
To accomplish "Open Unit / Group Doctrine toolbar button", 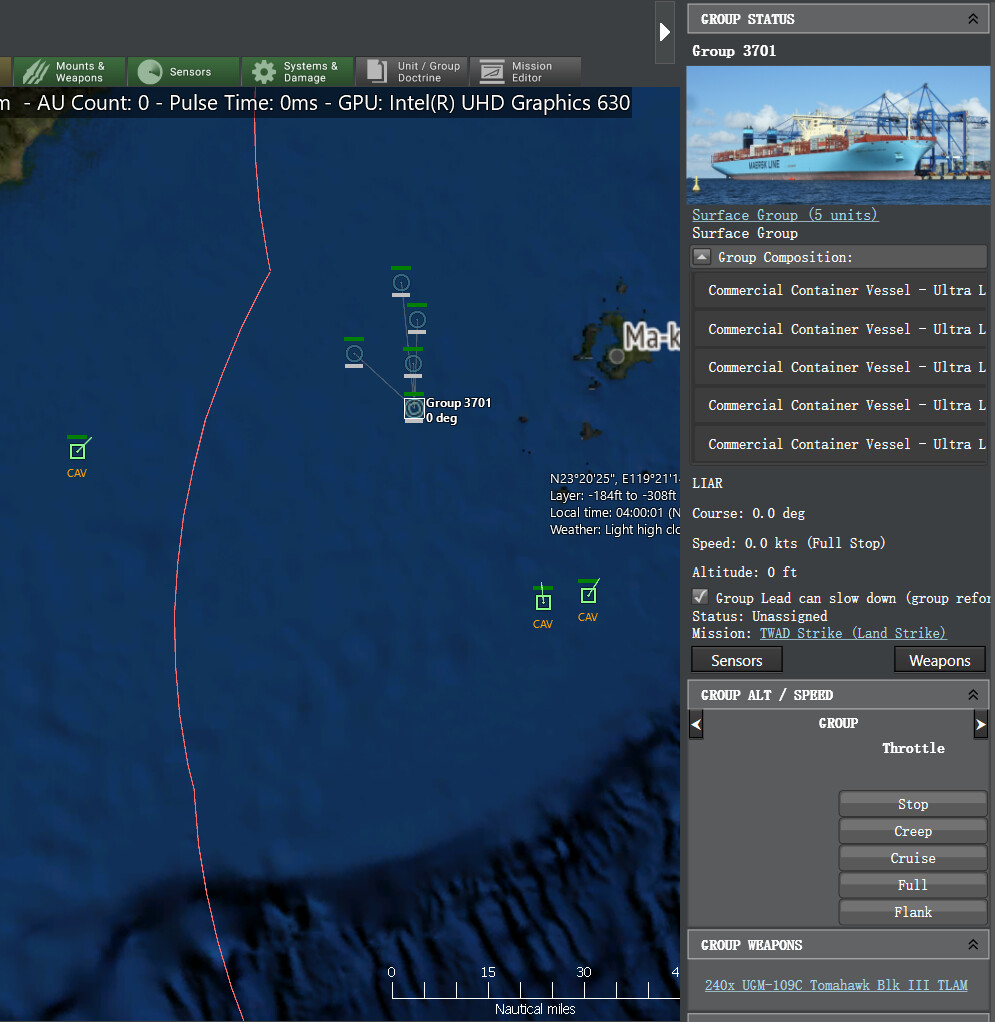I will (x=411, y=72).
